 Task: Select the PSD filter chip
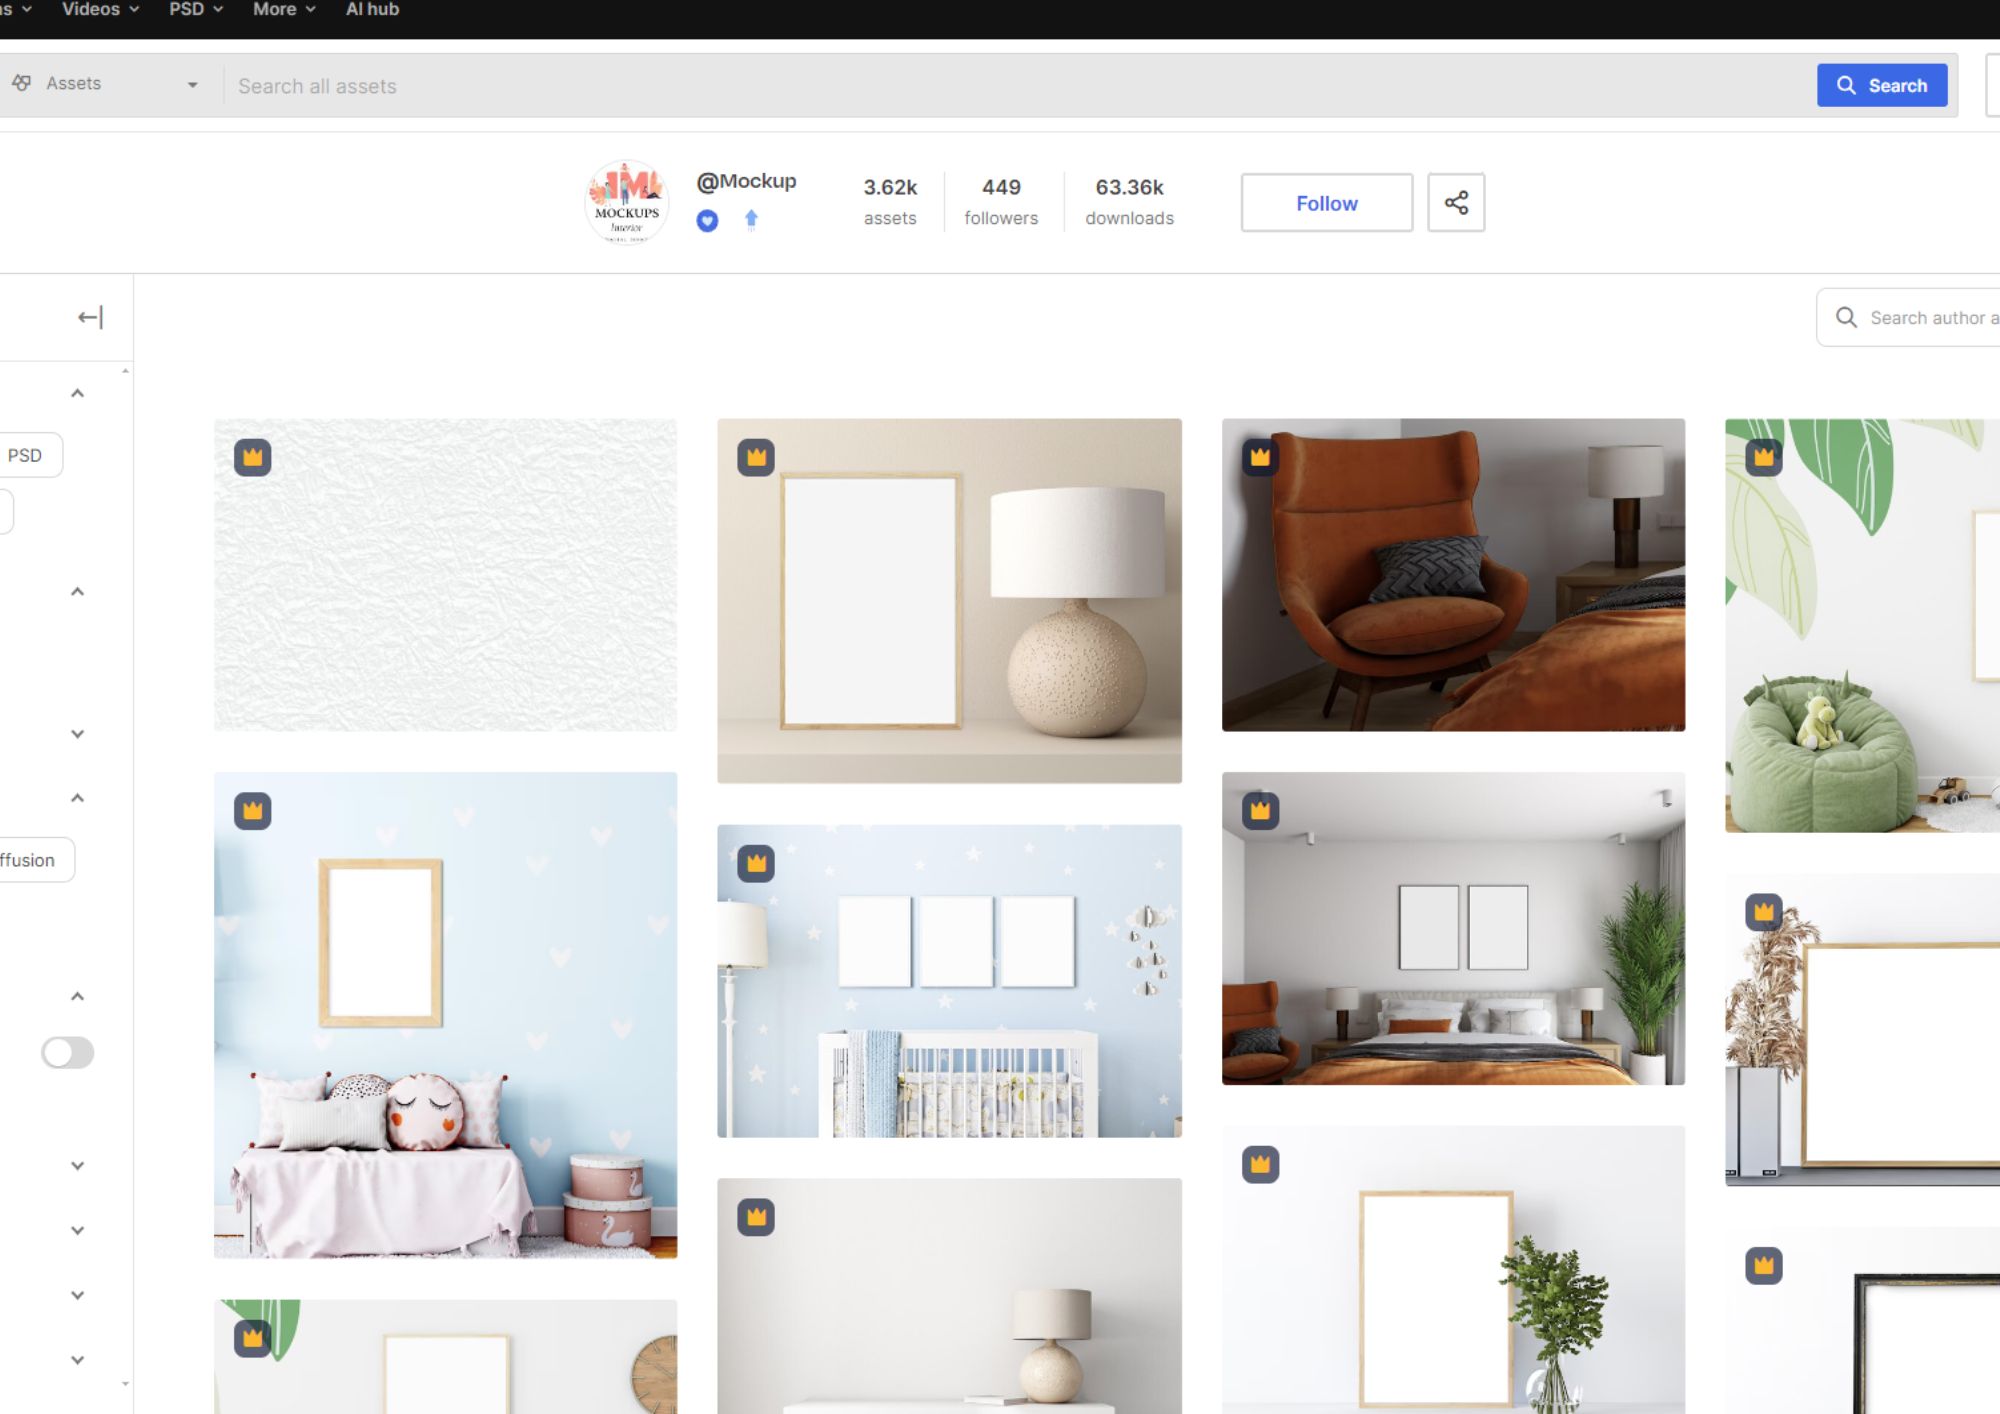tap(27, 455)
